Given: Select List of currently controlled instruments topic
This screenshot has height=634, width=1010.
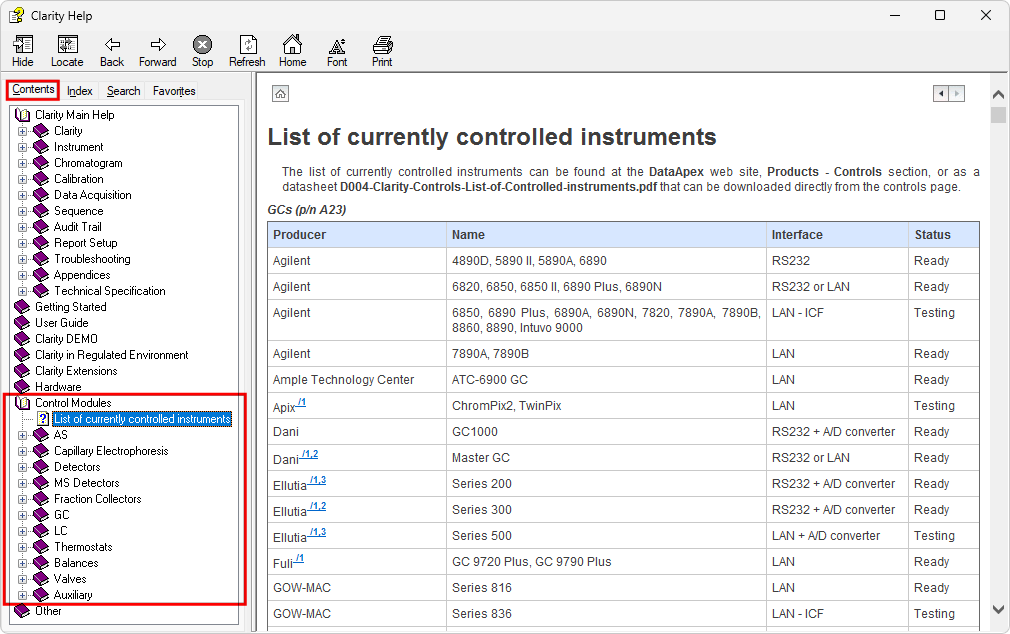Looking at the screenshot, I should click(x=142, y=419).
